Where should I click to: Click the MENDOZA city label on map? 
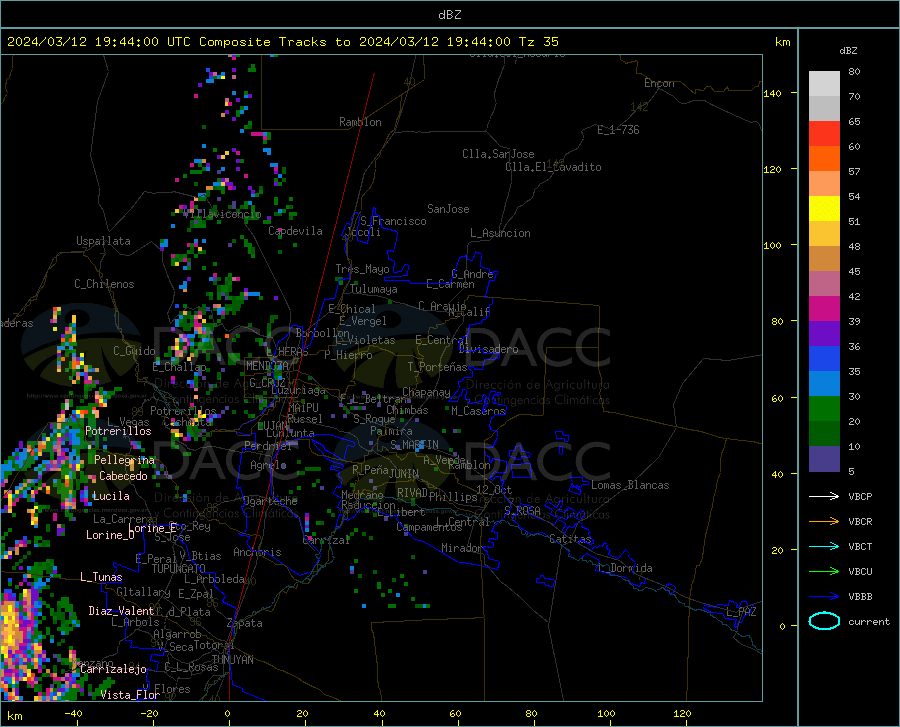click(267, 366)
